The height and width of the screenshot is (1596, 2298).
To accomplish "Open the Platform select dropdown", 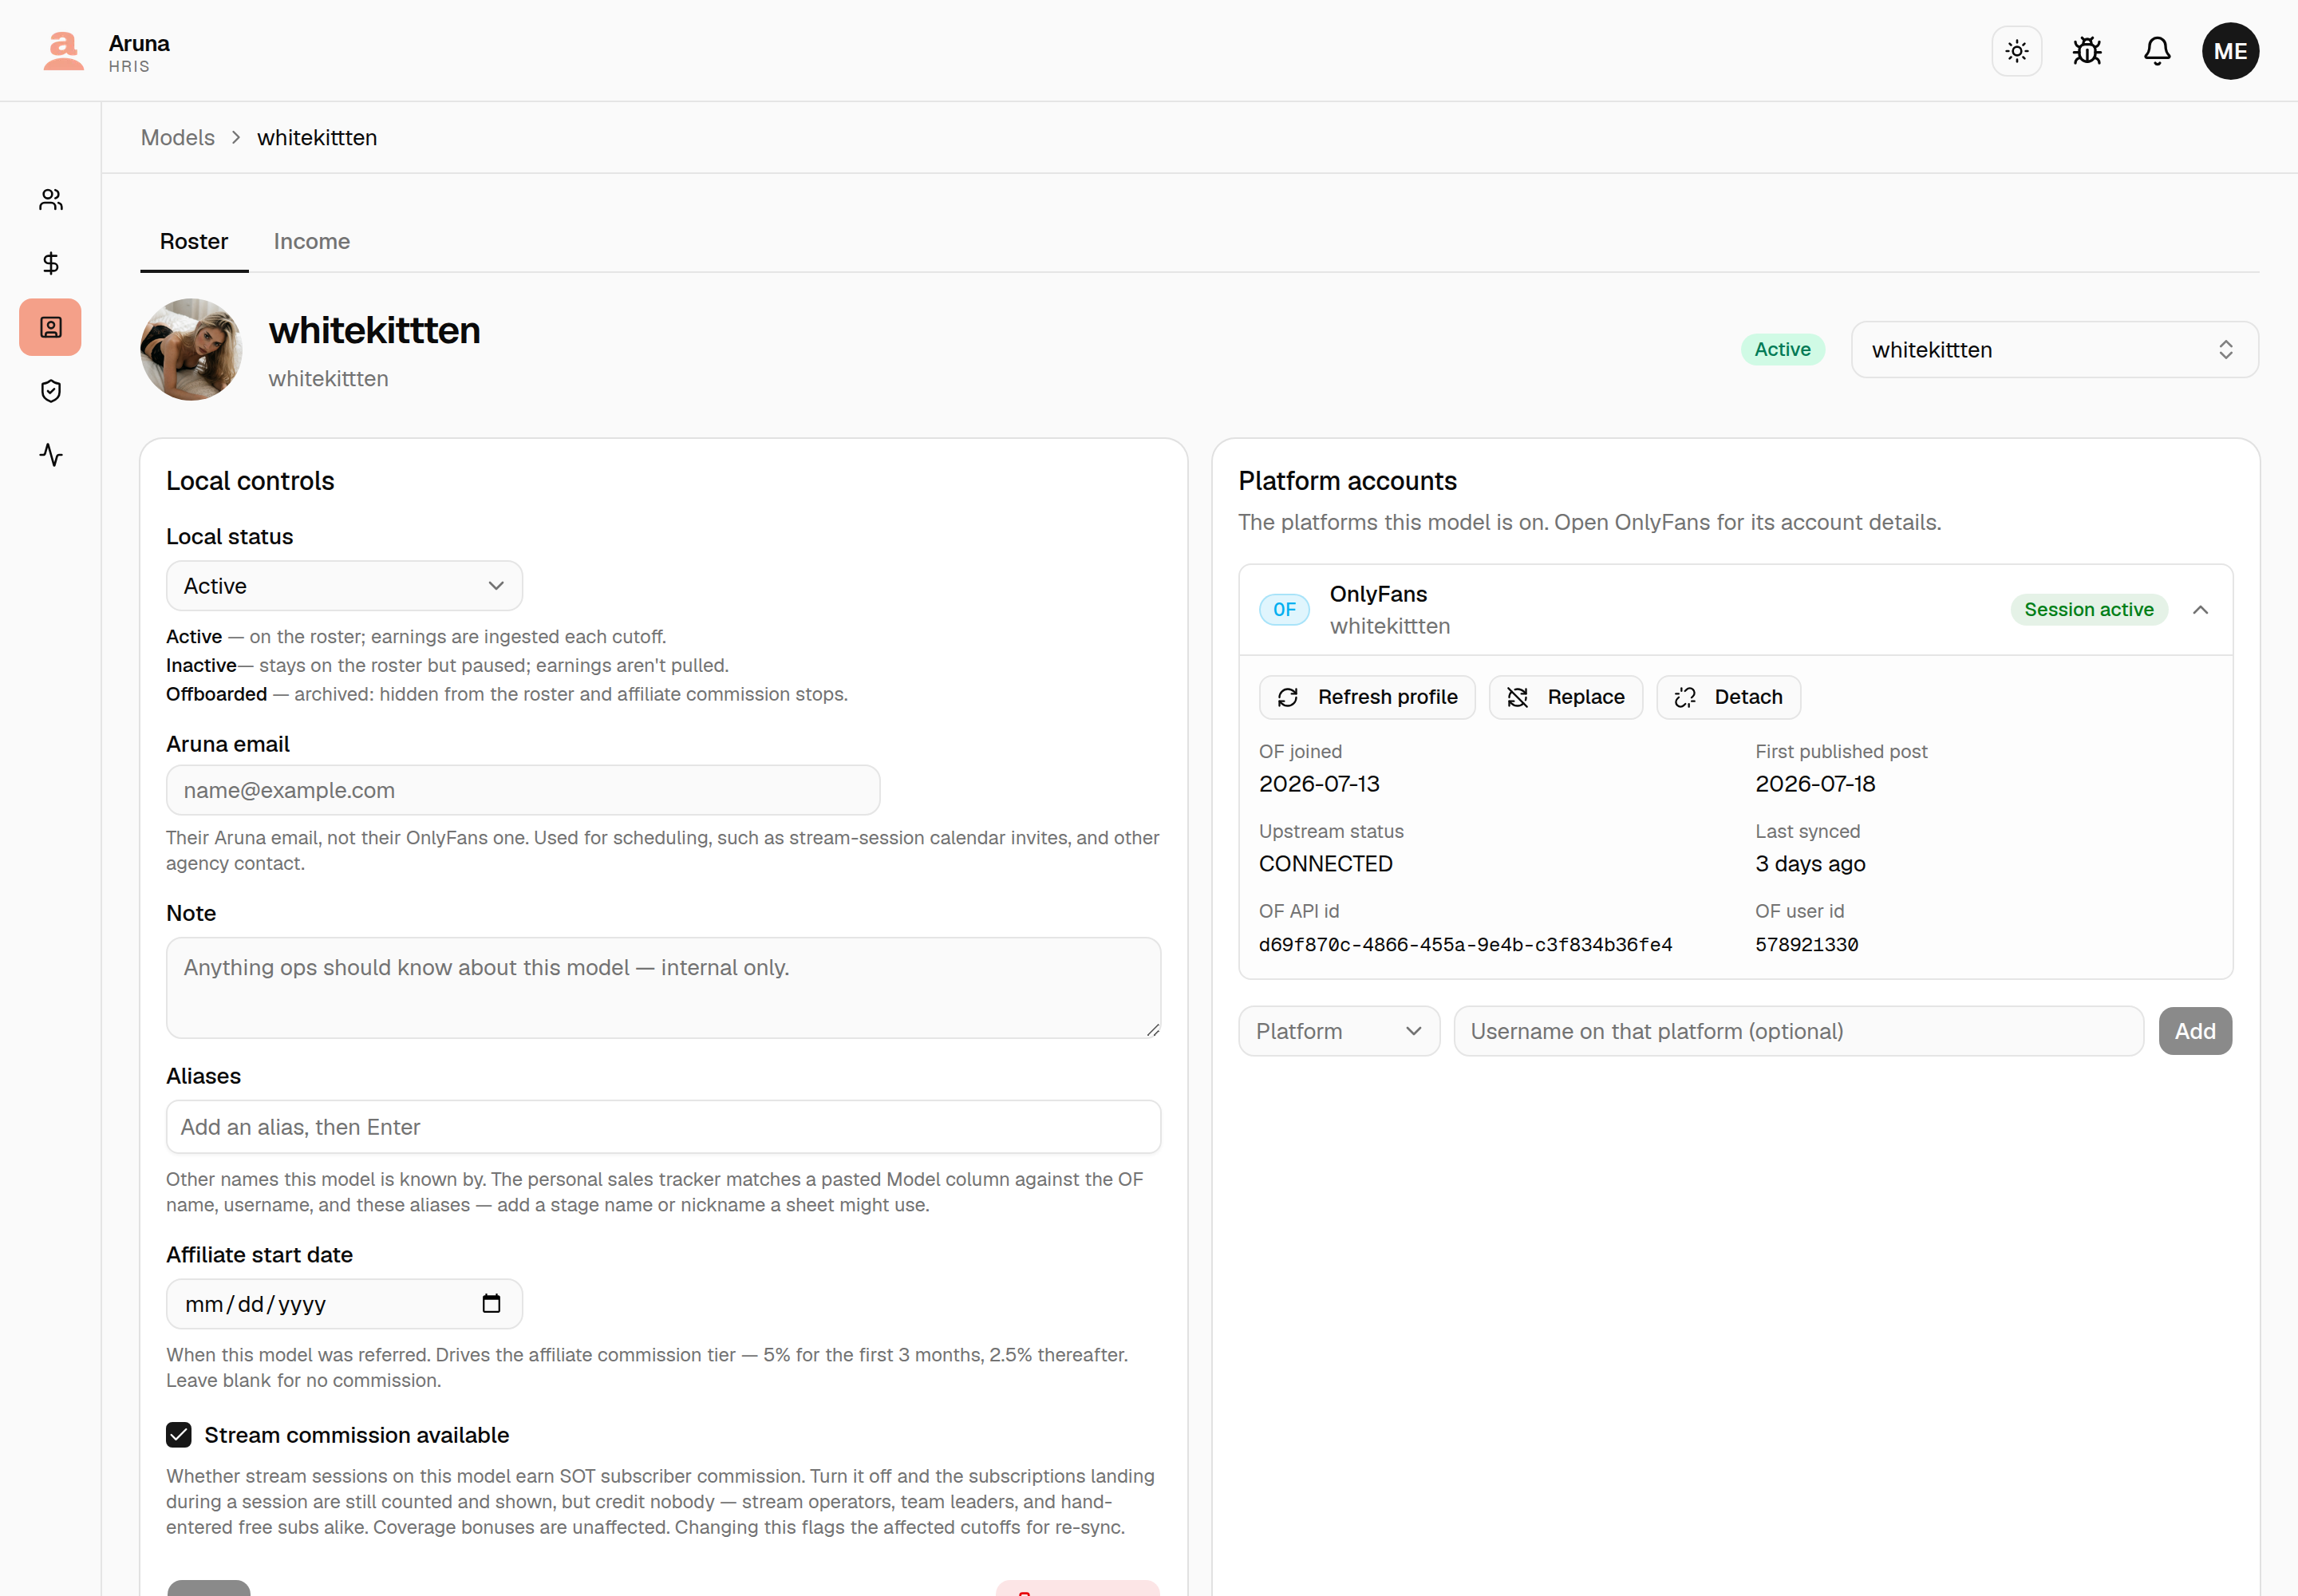I will [x=1338, y=1031].
